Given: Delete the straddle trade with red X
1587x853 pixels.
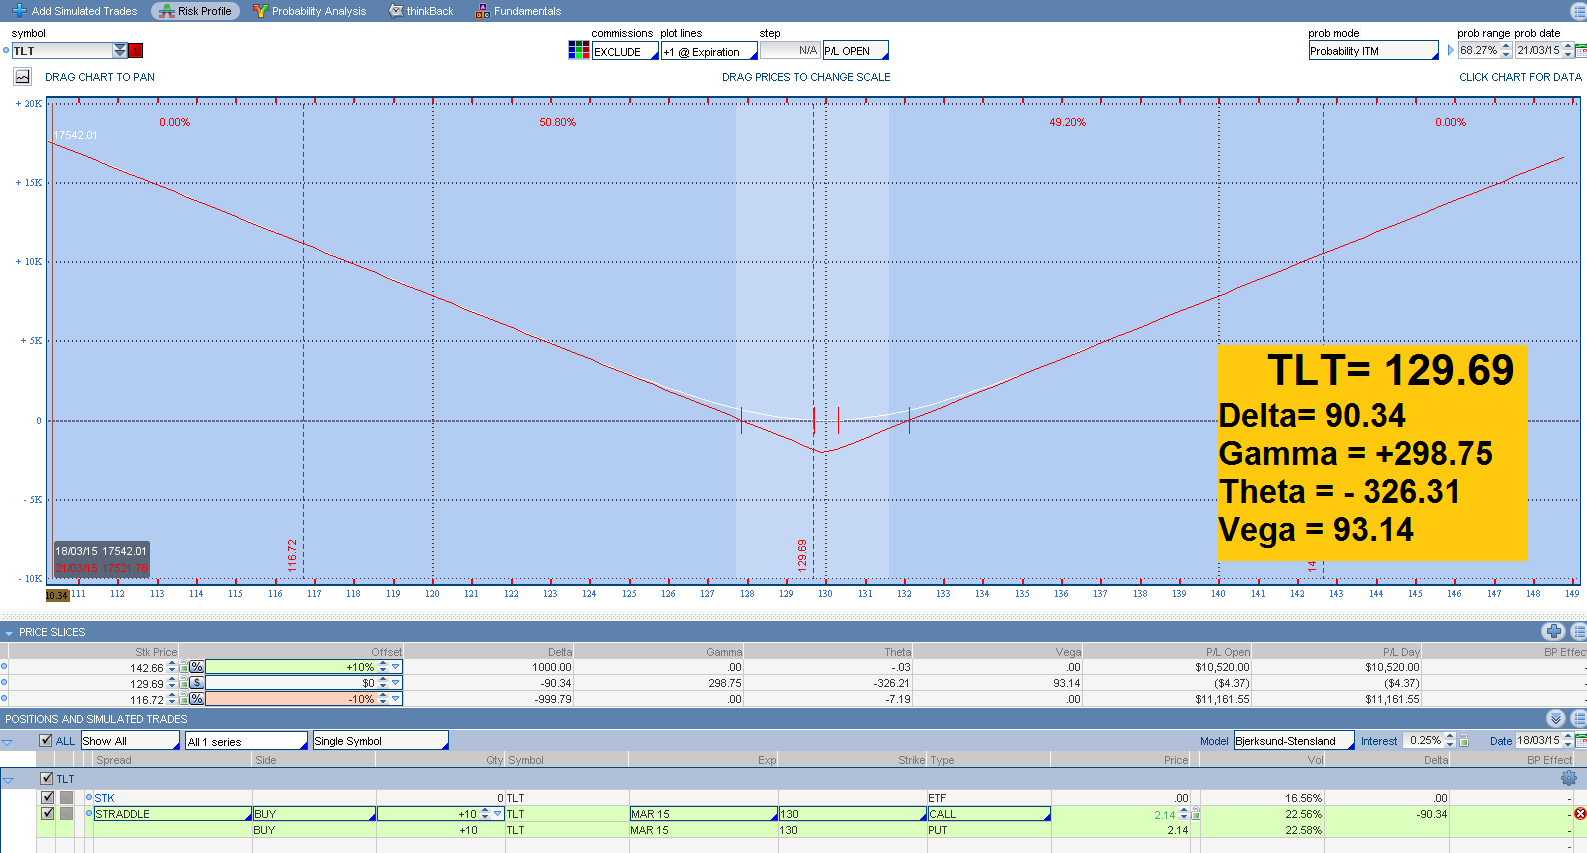Looking at the screenshot, I should pos(1580,814).
